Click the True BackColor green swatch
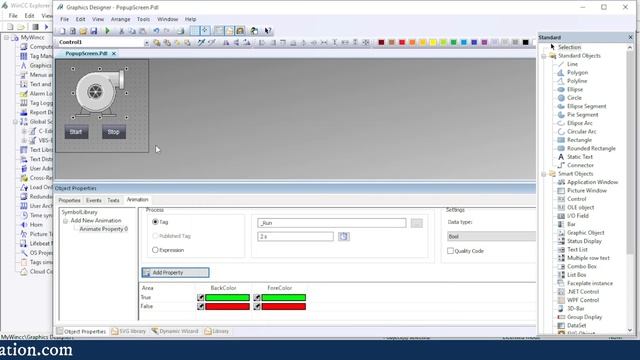The height and width of the screenshot is (360, 640). click(227, 298)
